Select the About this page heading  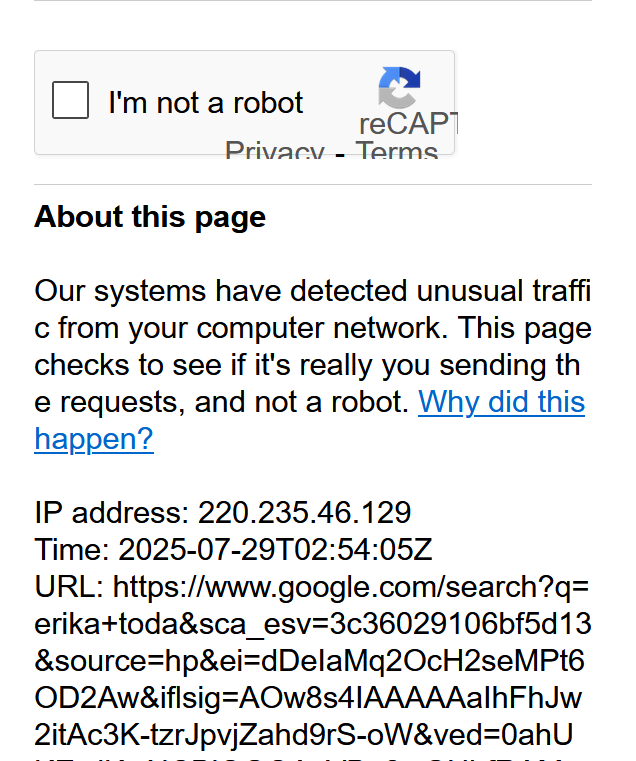150,216
